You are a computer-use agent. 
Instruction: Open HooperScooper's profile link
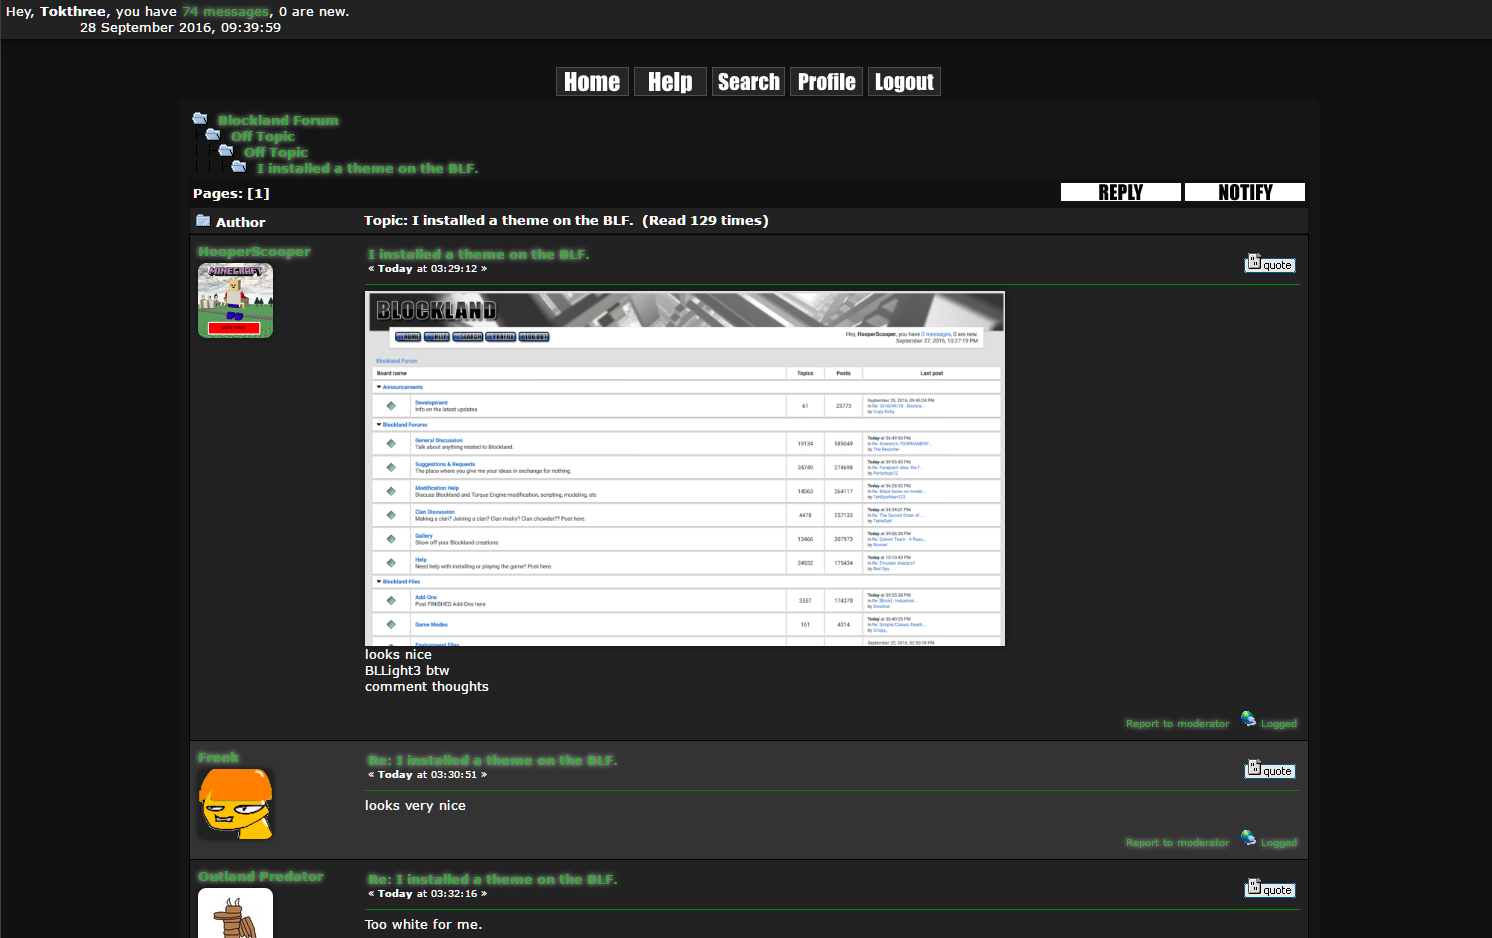pos(254,252)
